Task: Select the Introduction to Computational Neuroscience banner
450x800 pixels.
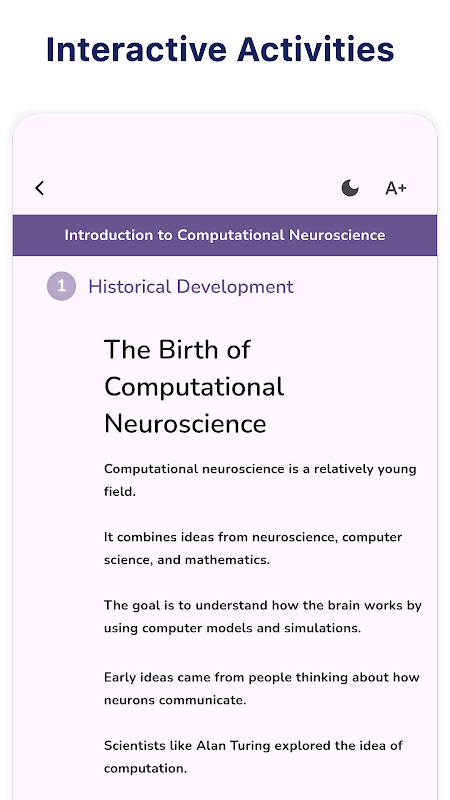Action: [x=225, y=235]
